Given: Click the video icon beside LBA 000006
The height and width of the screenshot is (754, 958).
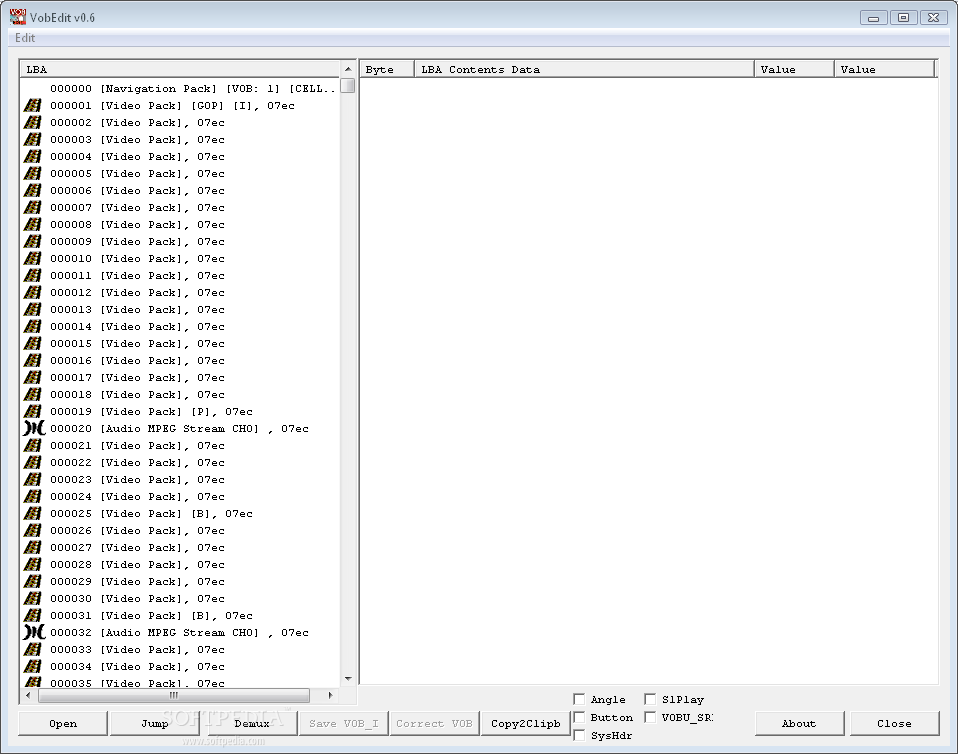Looking at the screenshot, I should point(32,191).
